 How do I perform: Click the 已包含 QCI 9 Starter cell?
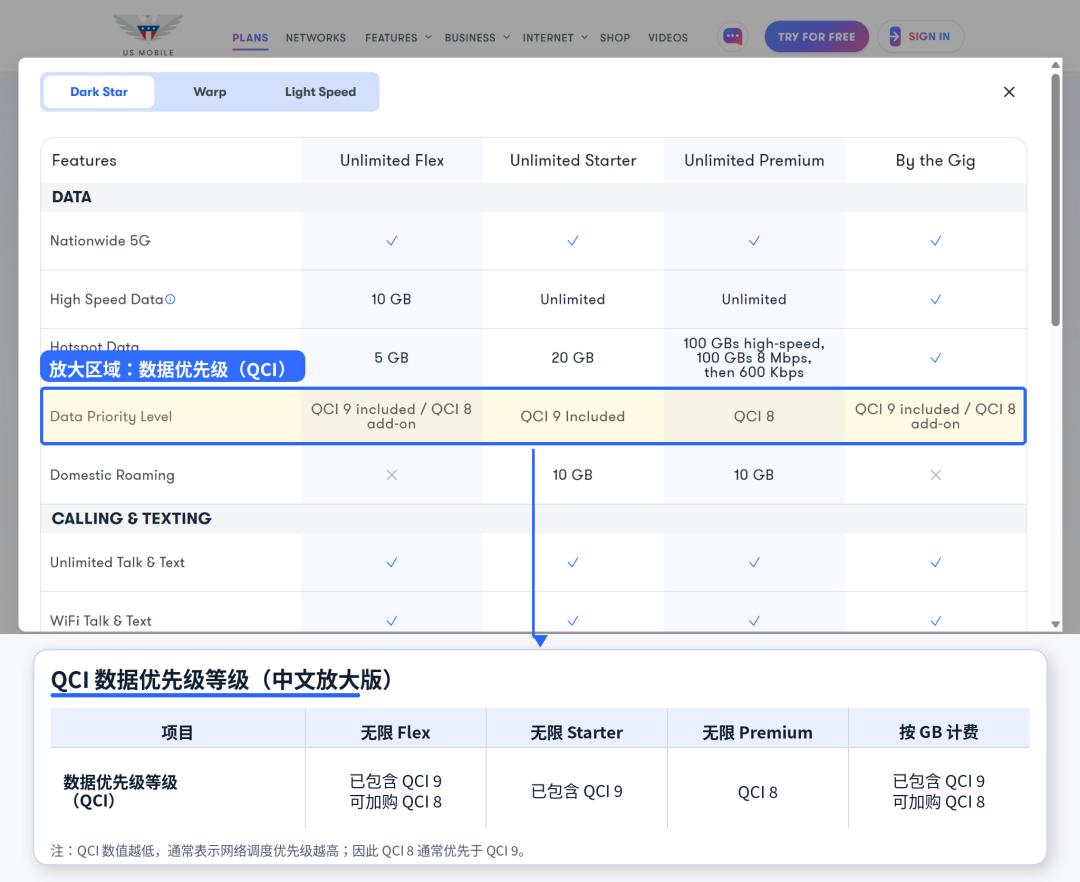(577, 791)
